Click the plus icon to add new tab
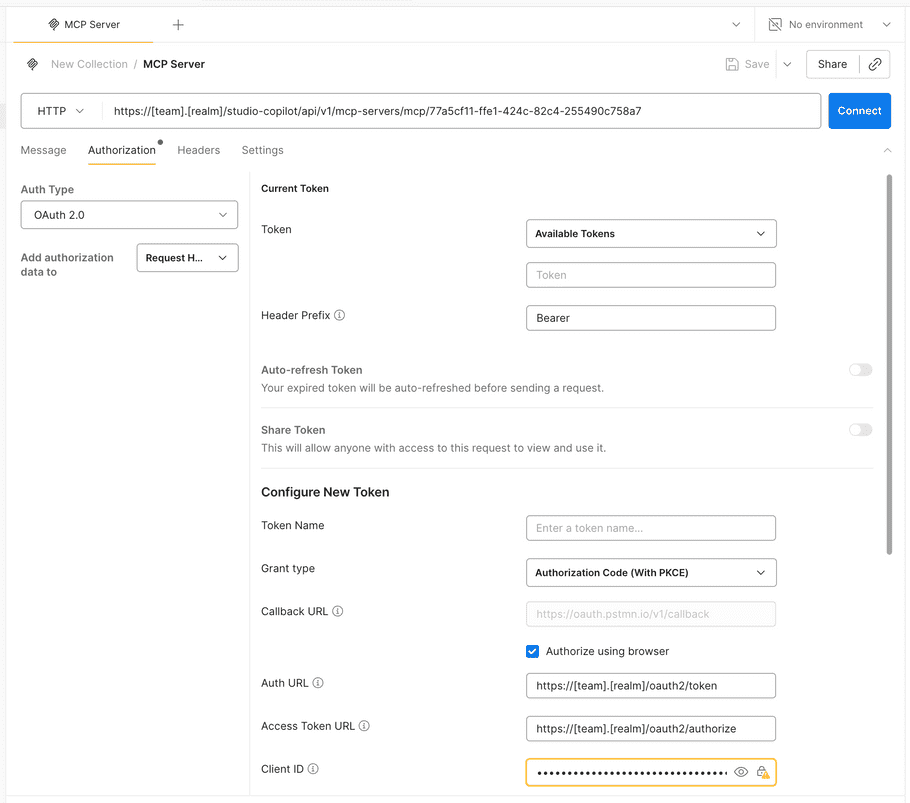The height and width of the screenshot is (803, 910). click(x=178, y=25)
